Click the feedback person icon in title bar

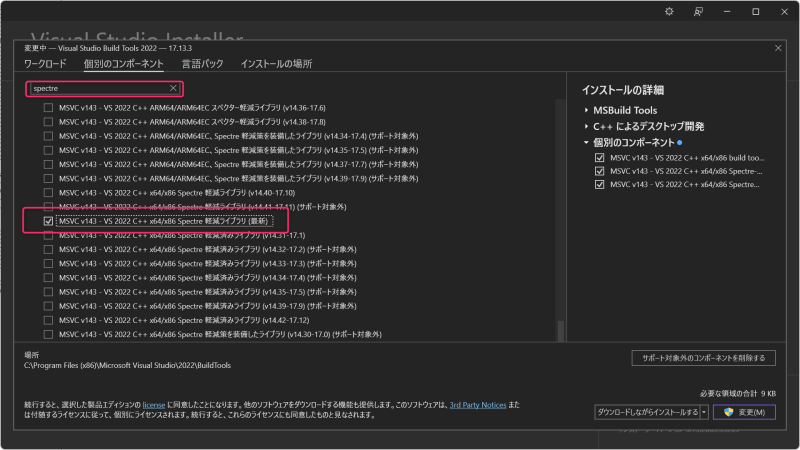[698, 12]
